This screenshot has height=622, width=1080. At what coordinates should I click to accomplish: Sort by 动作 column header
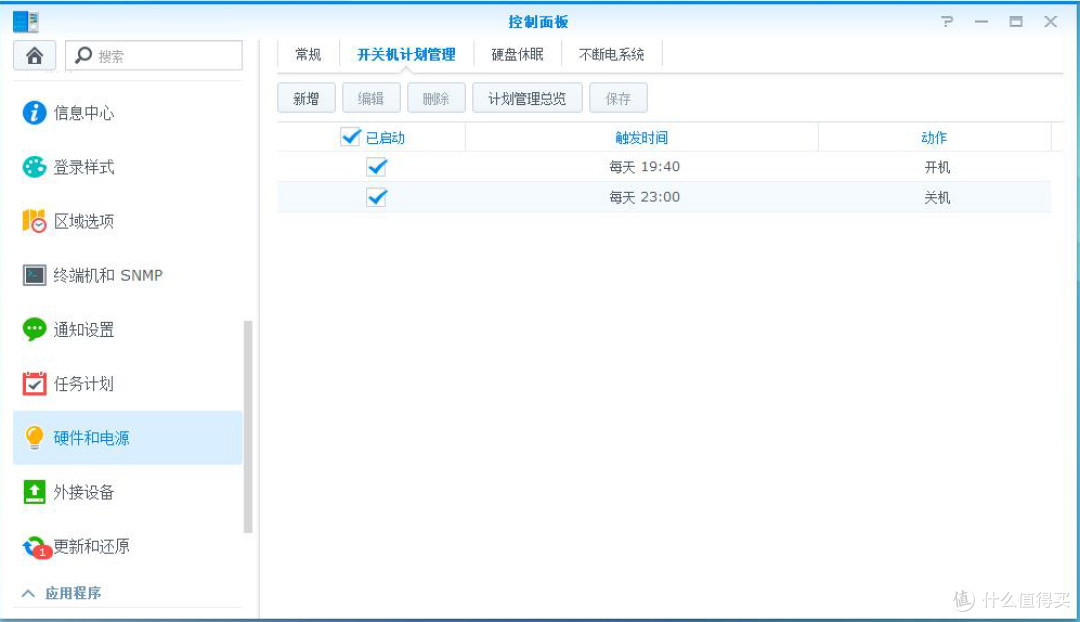tap(935, 137)
